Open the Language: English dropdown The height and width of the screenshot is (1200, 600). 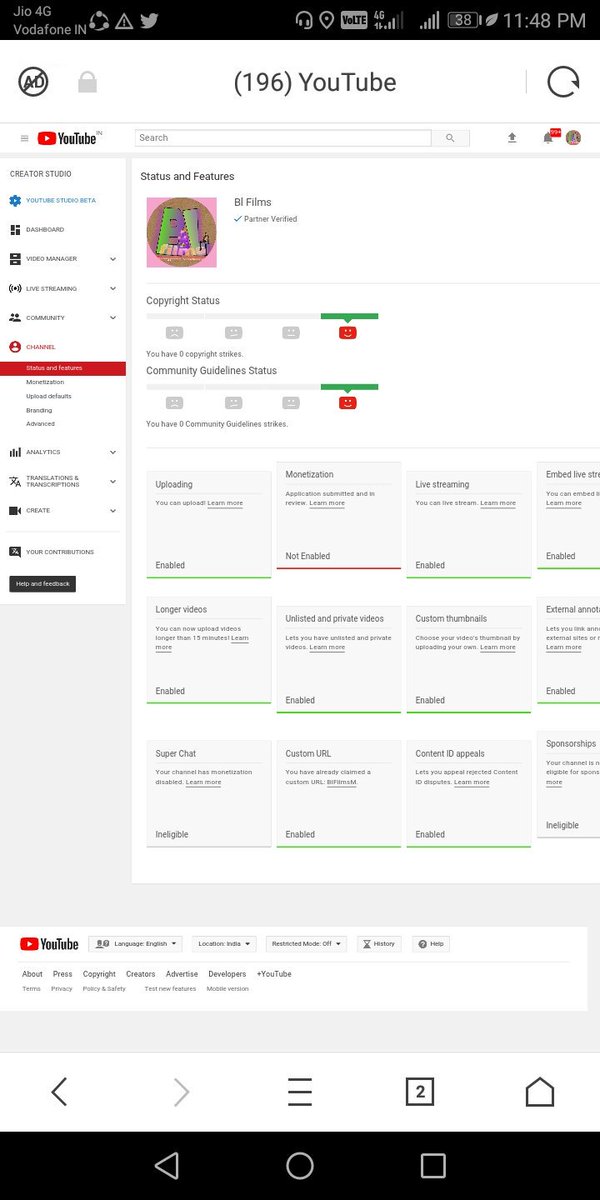point(135,944)
